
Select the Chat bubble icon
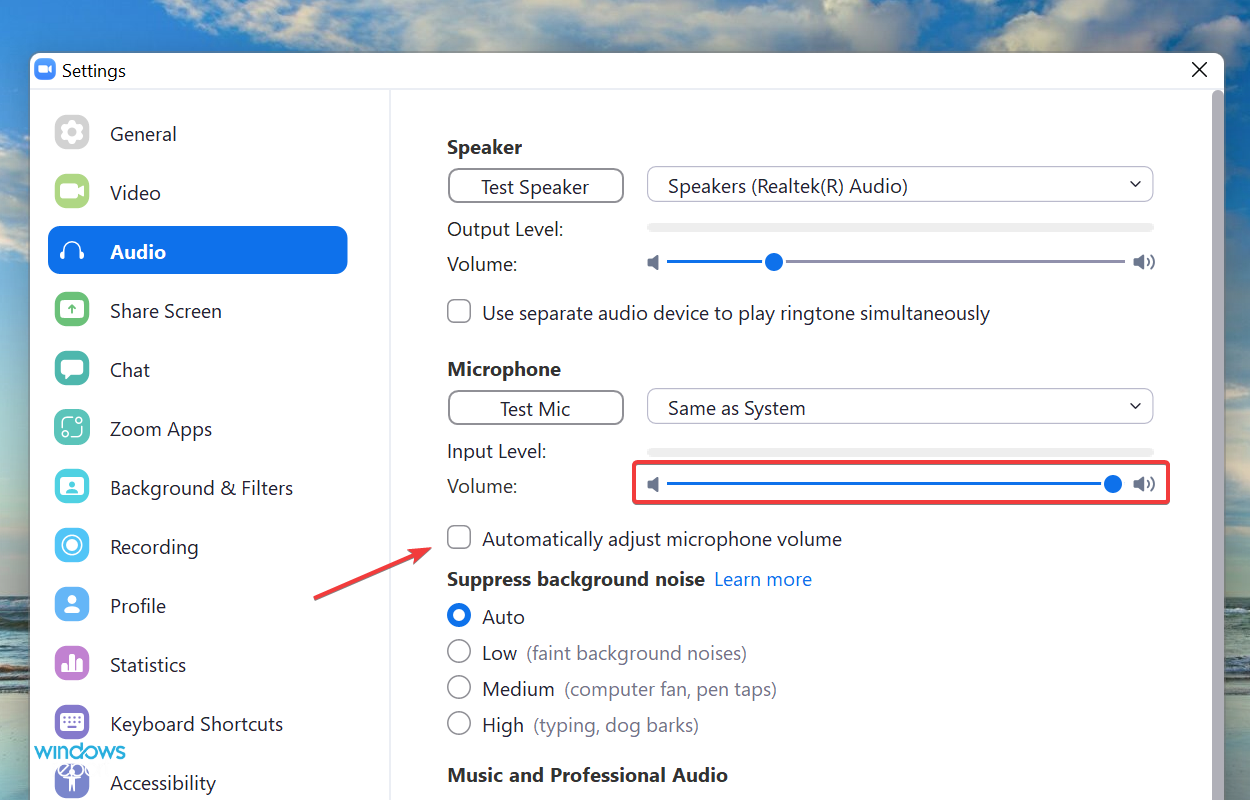tap(72, 369)
